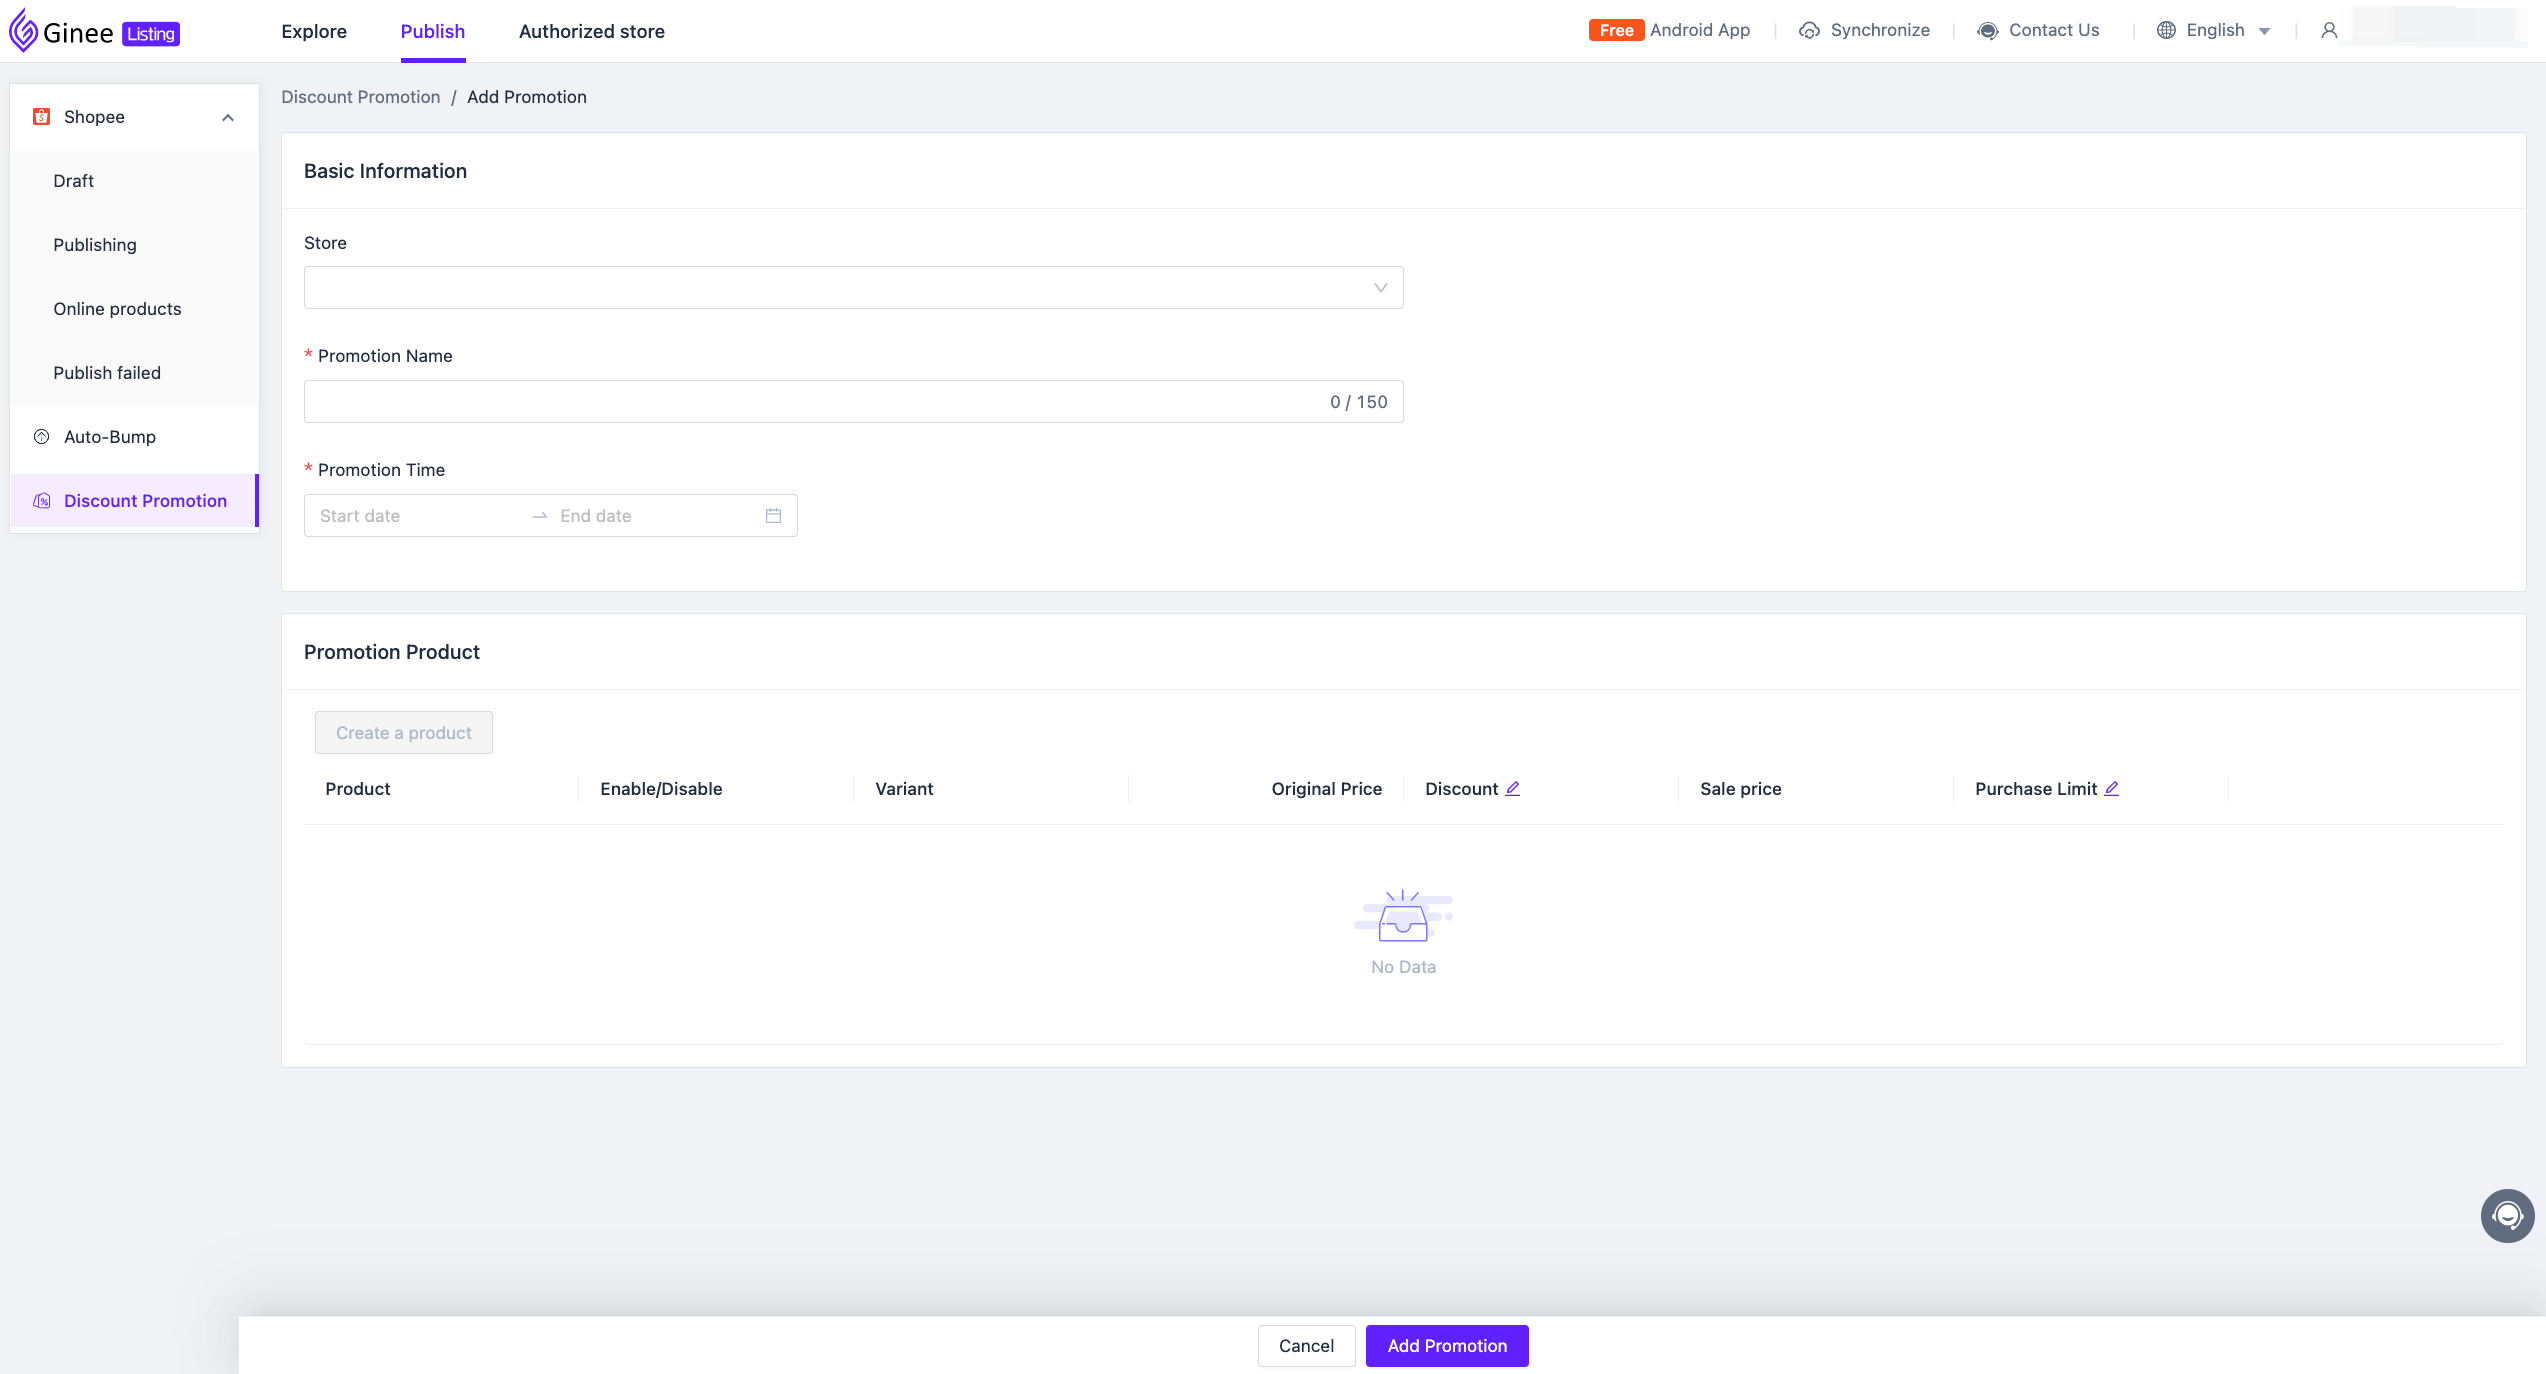This screenshot has width=2546, height=1374.
Task: Go back via Discount Promotion breadcrumb
Action: pos(361,97)
